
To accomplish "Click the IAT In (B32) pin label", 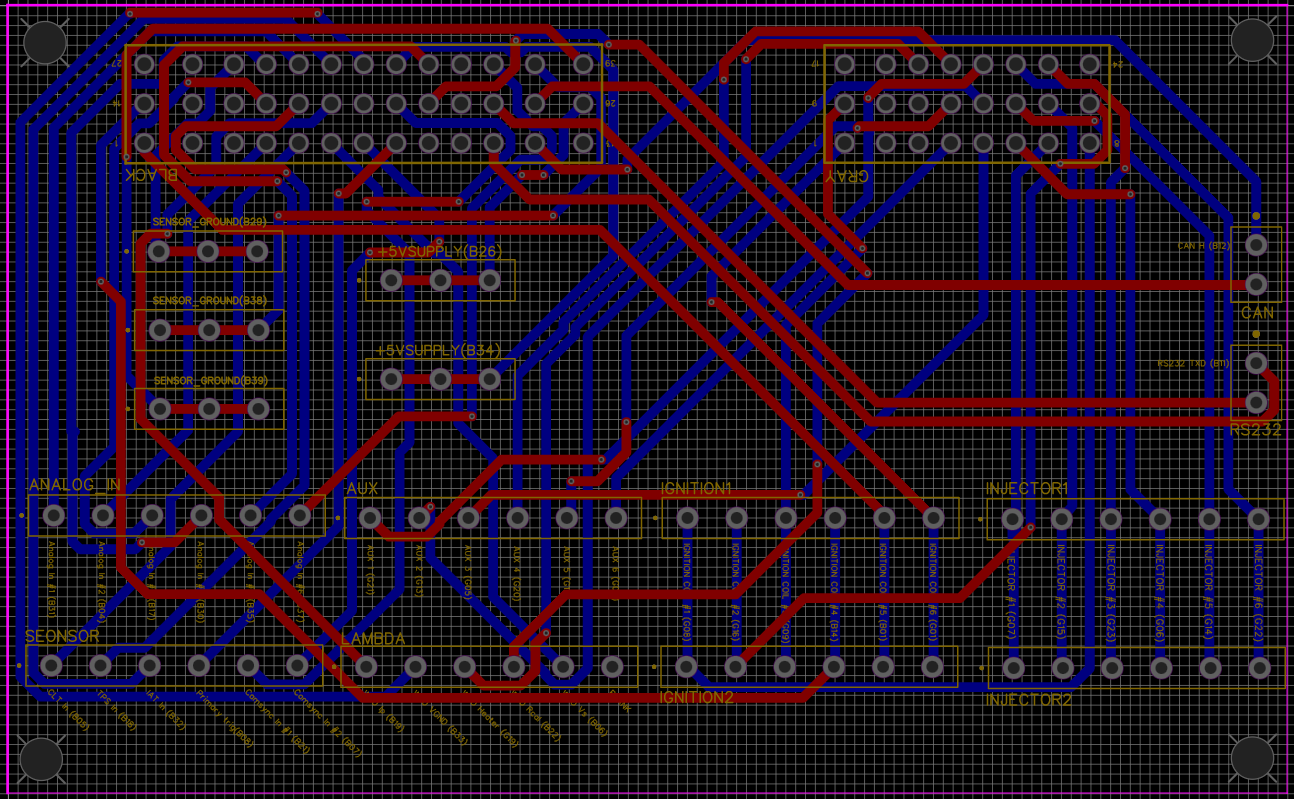I will pos(167,711).
